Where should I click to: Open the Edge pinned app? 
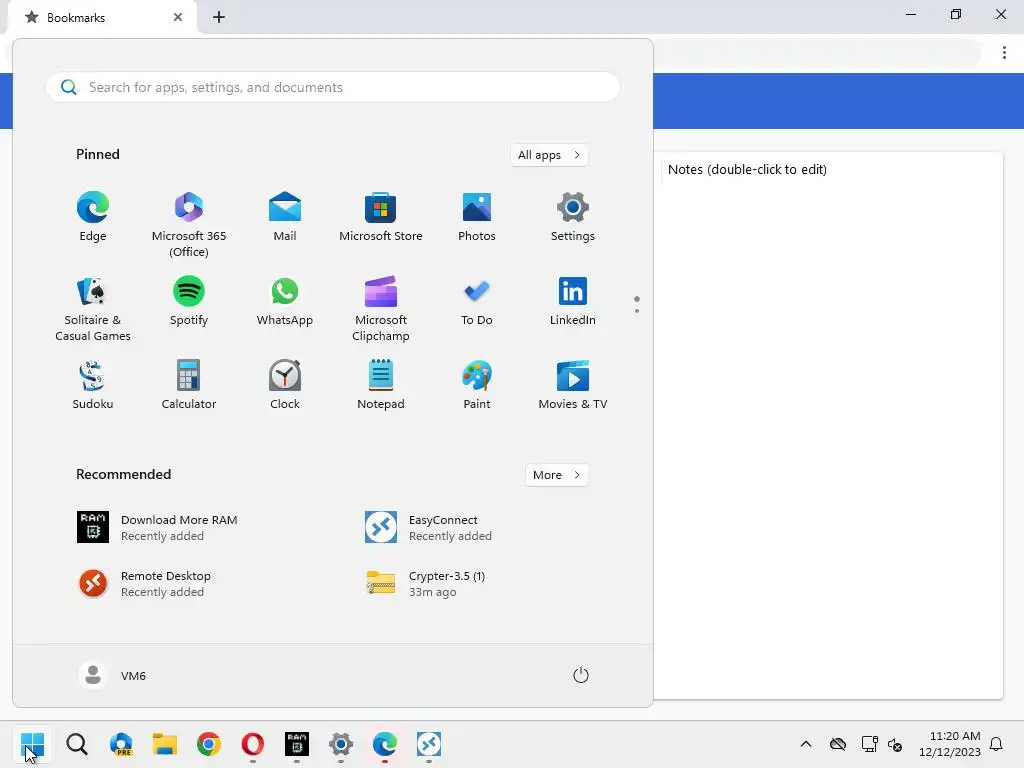click(93, 217)
